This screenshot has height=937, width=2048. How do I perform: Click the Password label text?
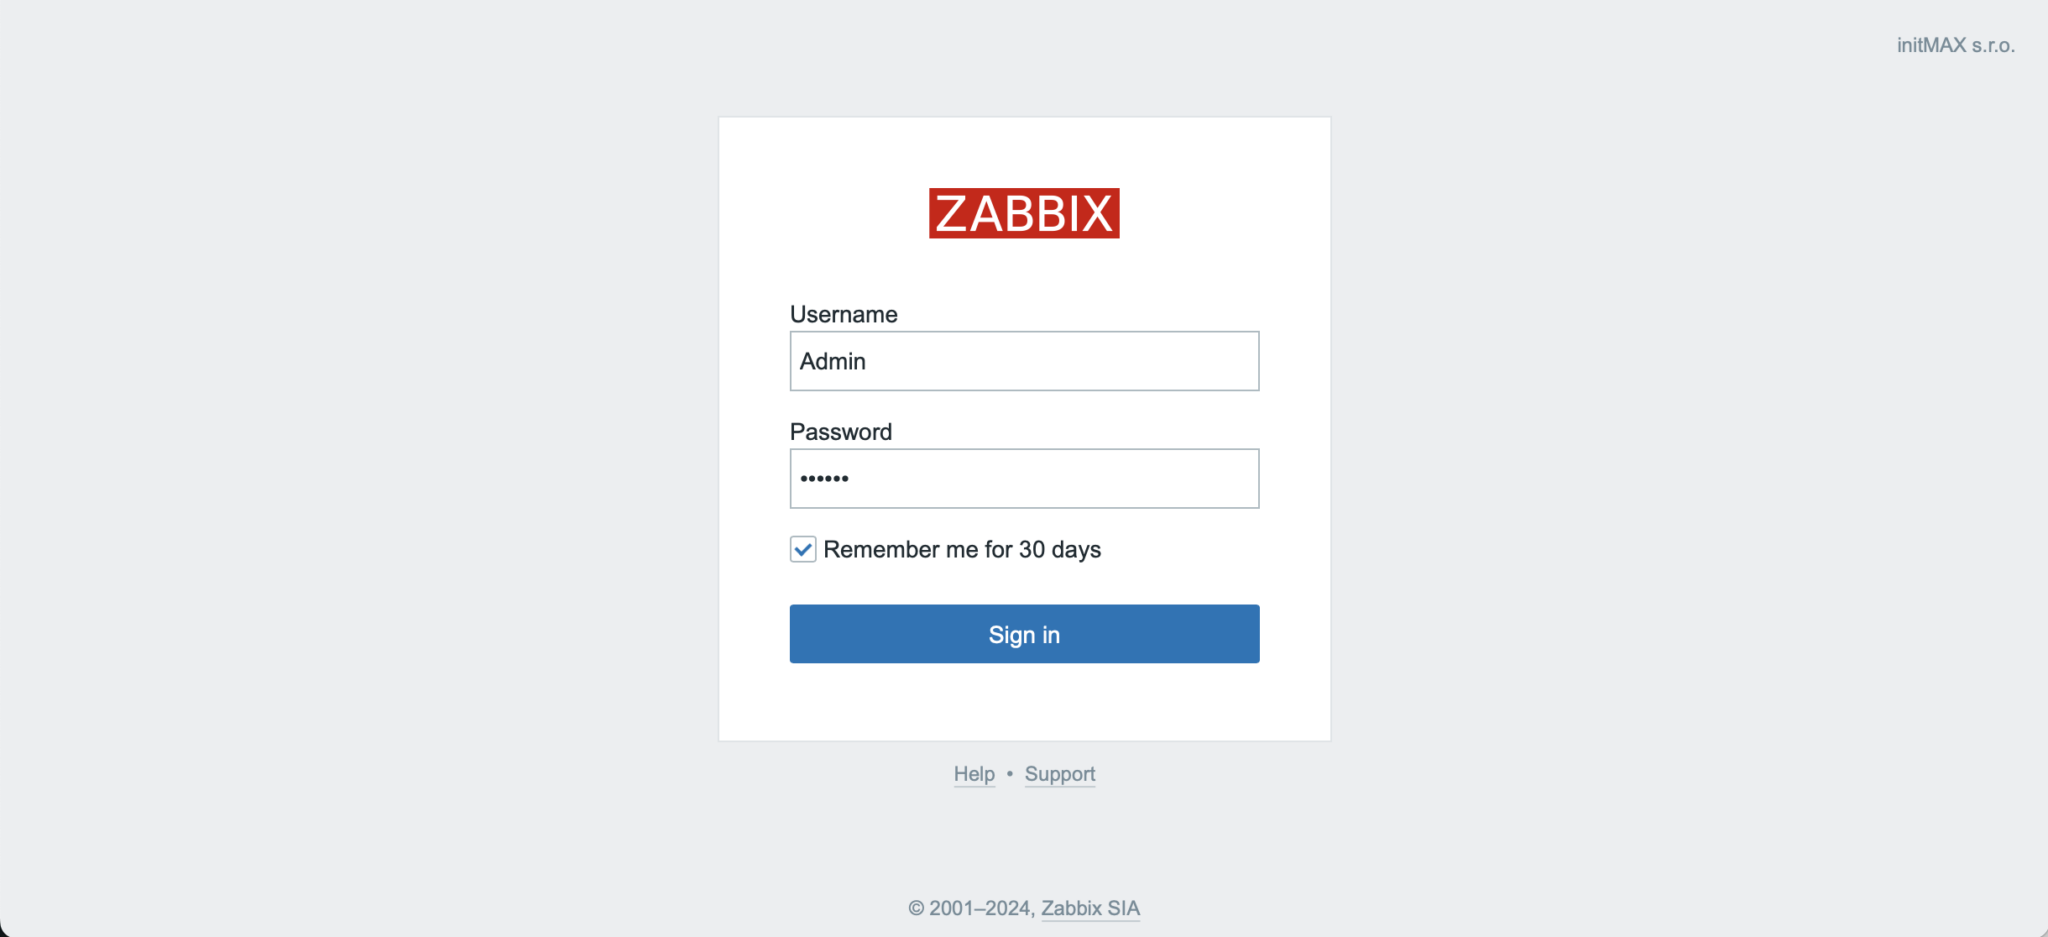tap(840, 431)
